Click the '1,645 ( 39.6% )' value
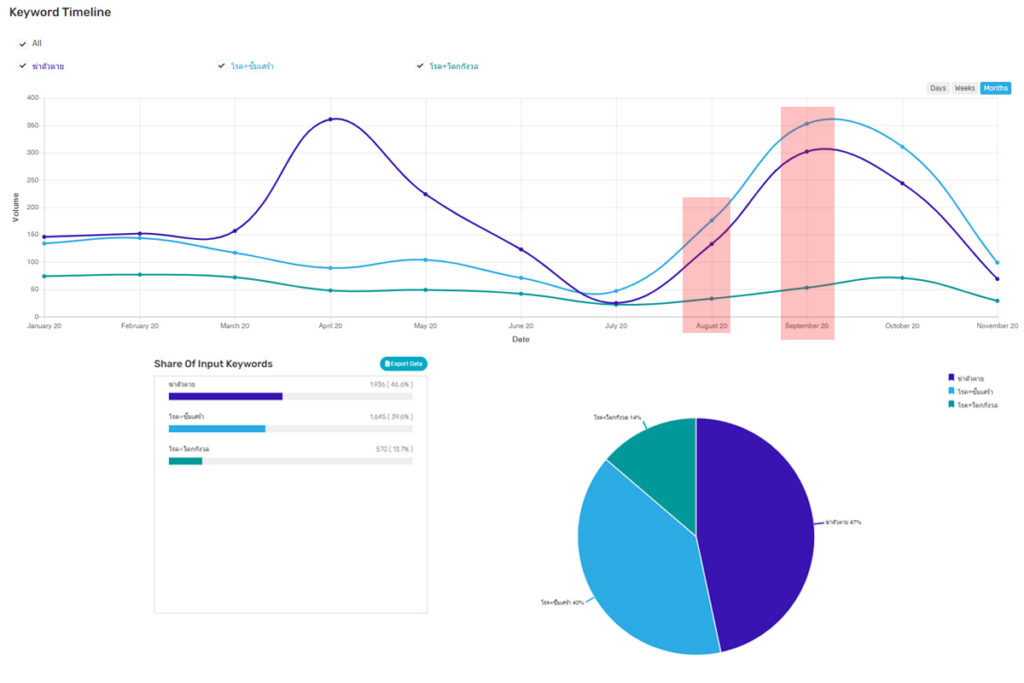 coord(391,417)
